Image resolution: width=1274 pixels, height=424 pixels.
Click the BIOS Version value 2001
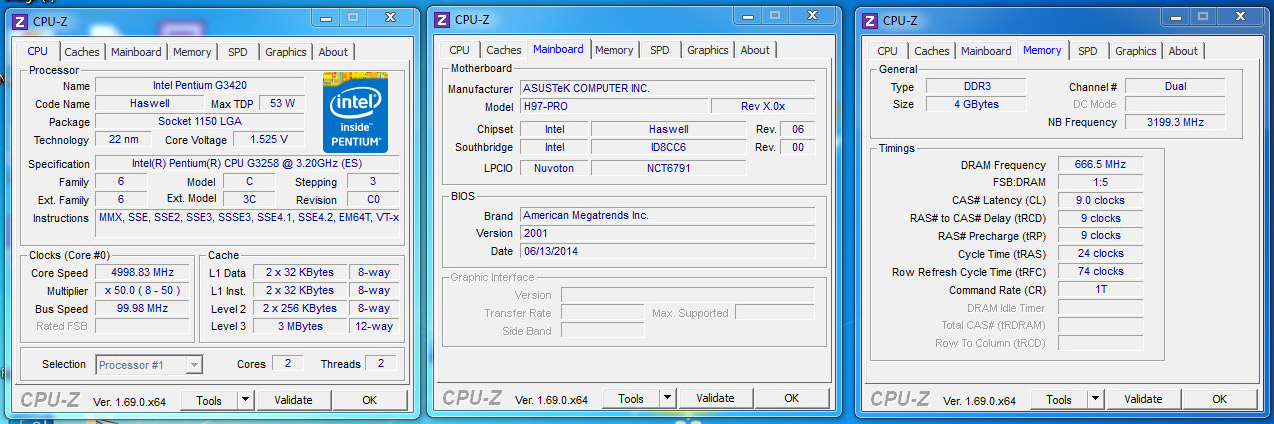[667, 233]
